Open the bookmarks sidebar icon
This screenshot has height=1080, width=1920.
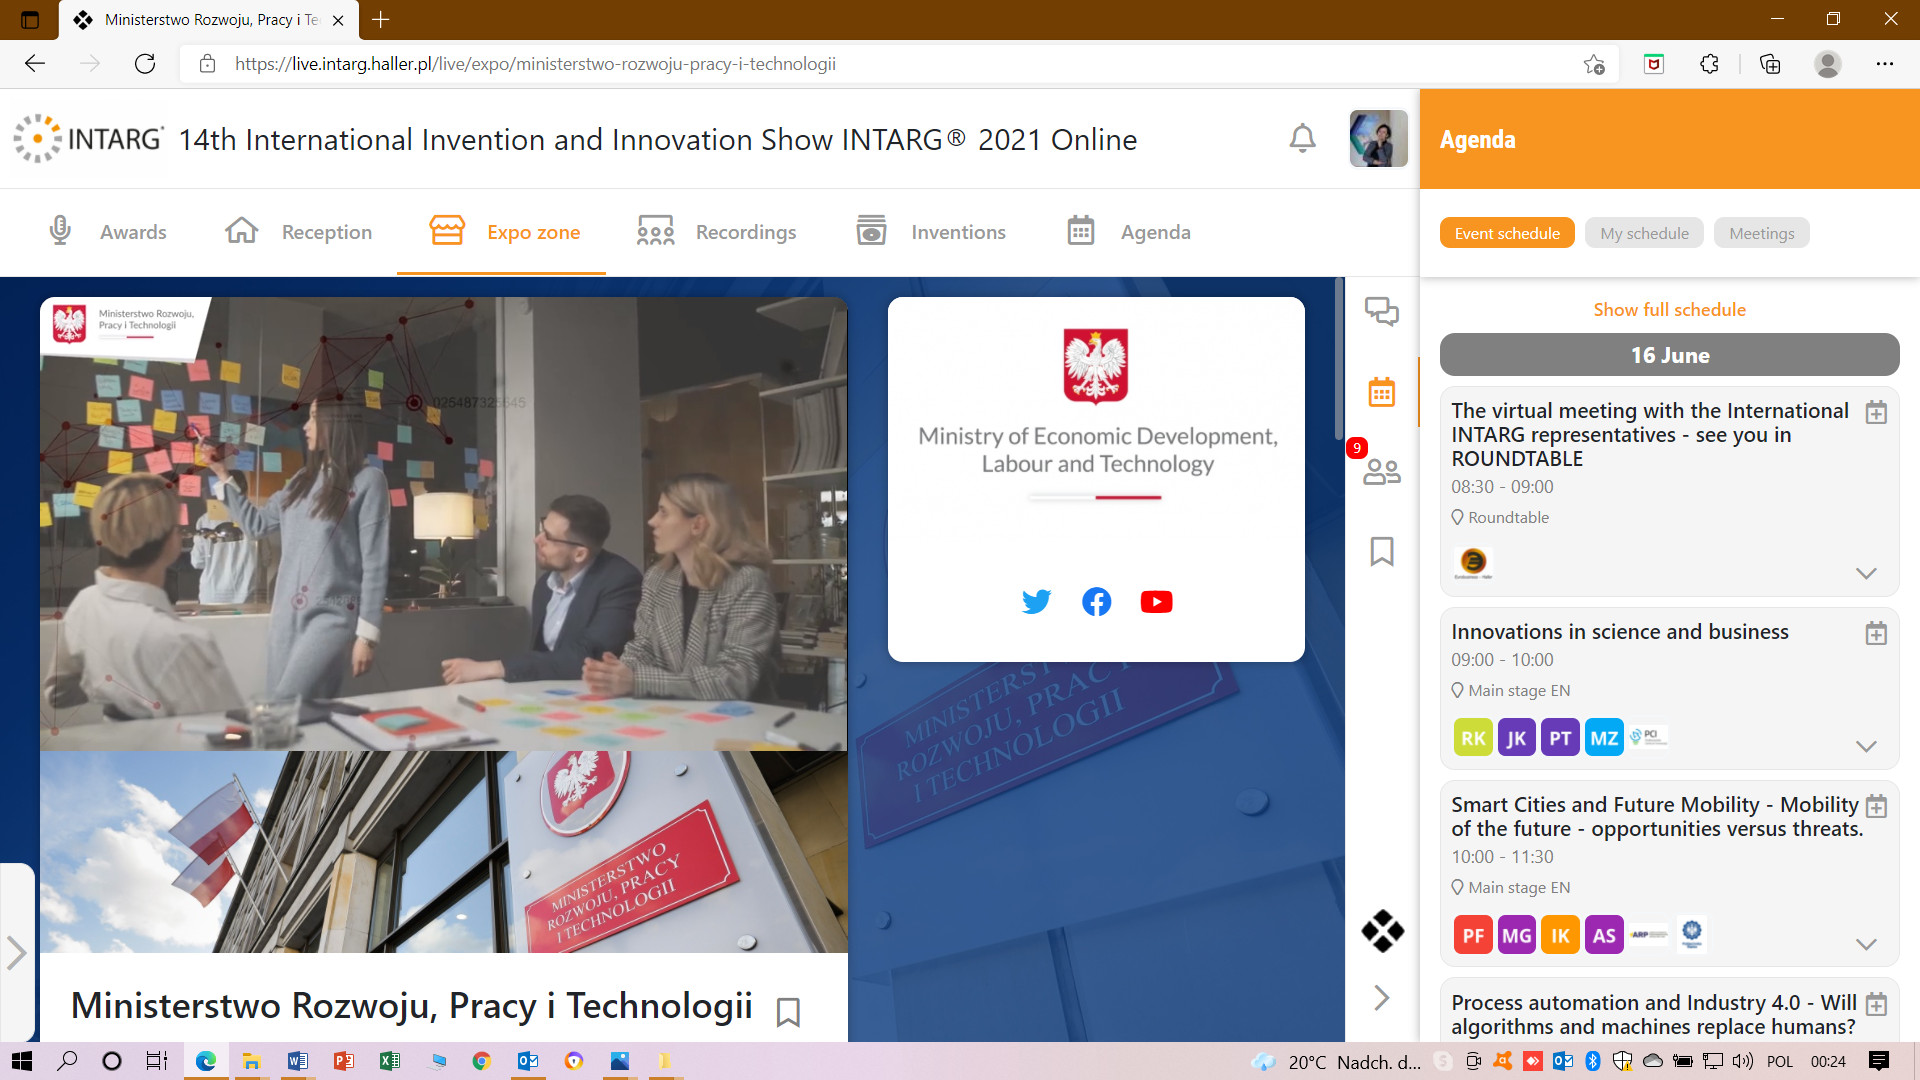(1382, 551)
